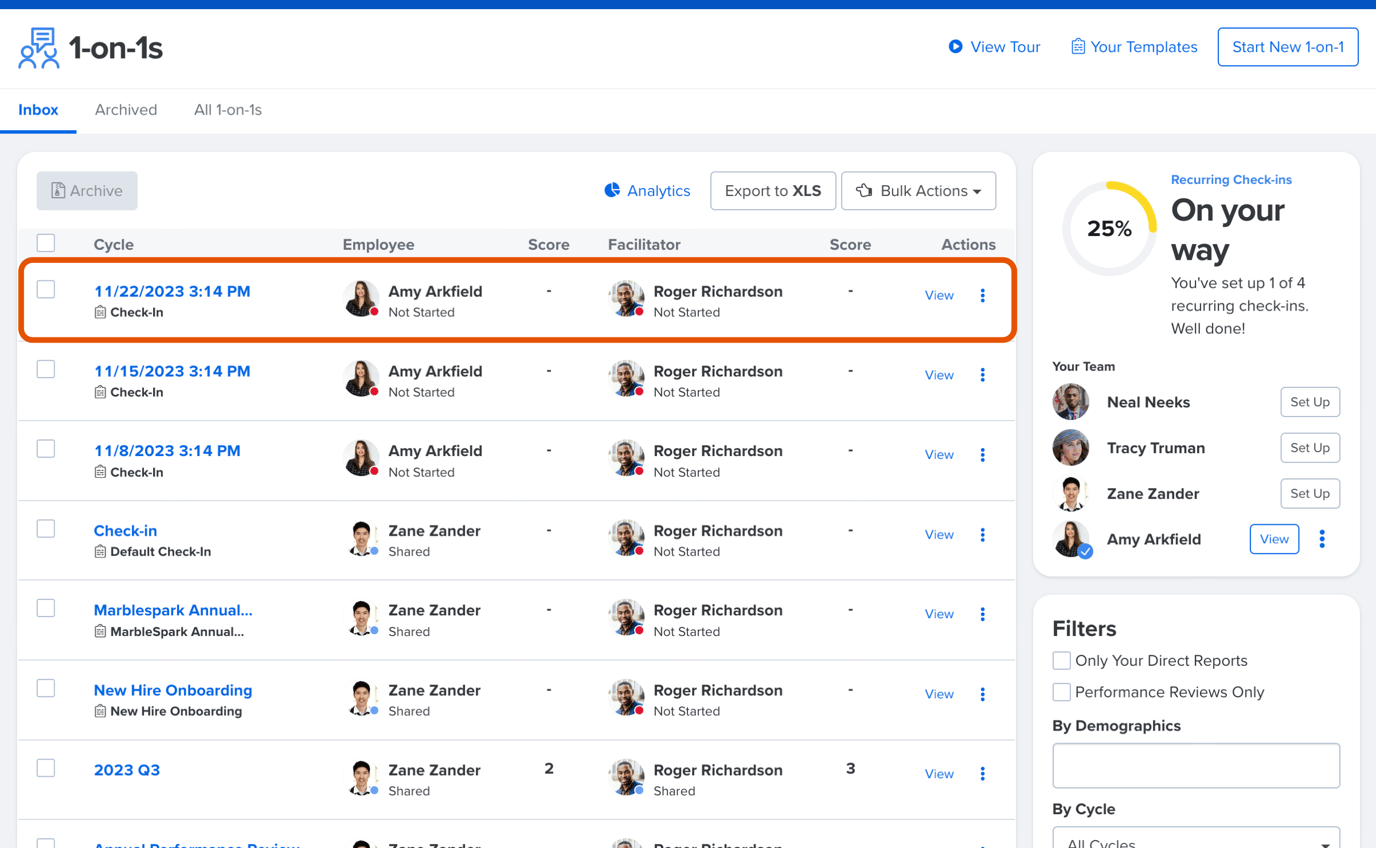Viewport: 1376px width, 848px height.
Task: Open three-dot actions for the 2023 Q3 row
Action: click(982, 774)
